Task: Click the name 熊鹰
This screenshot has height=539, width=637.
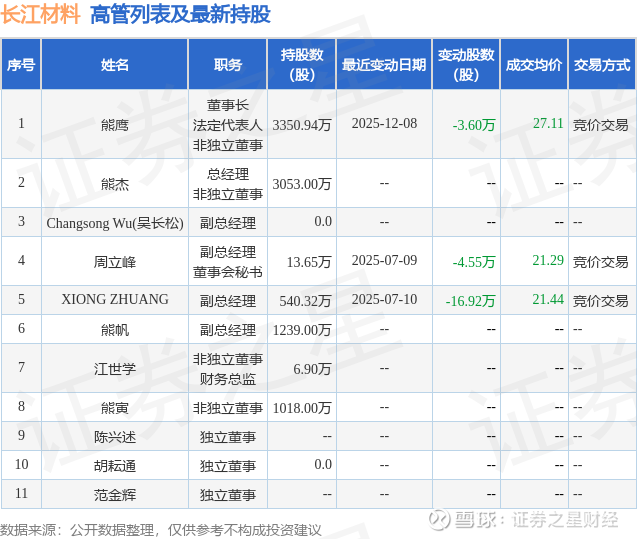Action: 115,125
